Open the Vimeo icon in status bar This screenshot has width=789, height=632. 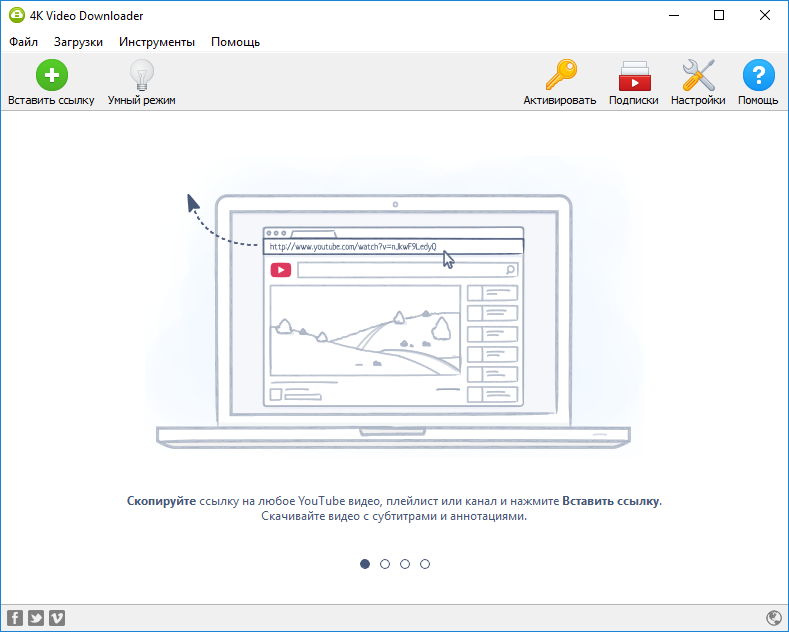(57, 618)
